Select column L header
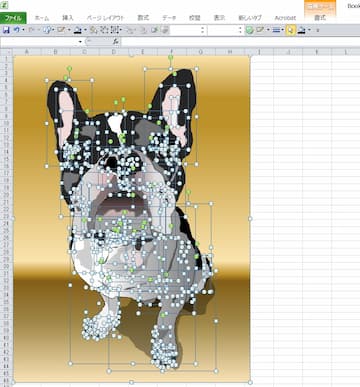The image size is (360, 387). [x=346, y=52]
